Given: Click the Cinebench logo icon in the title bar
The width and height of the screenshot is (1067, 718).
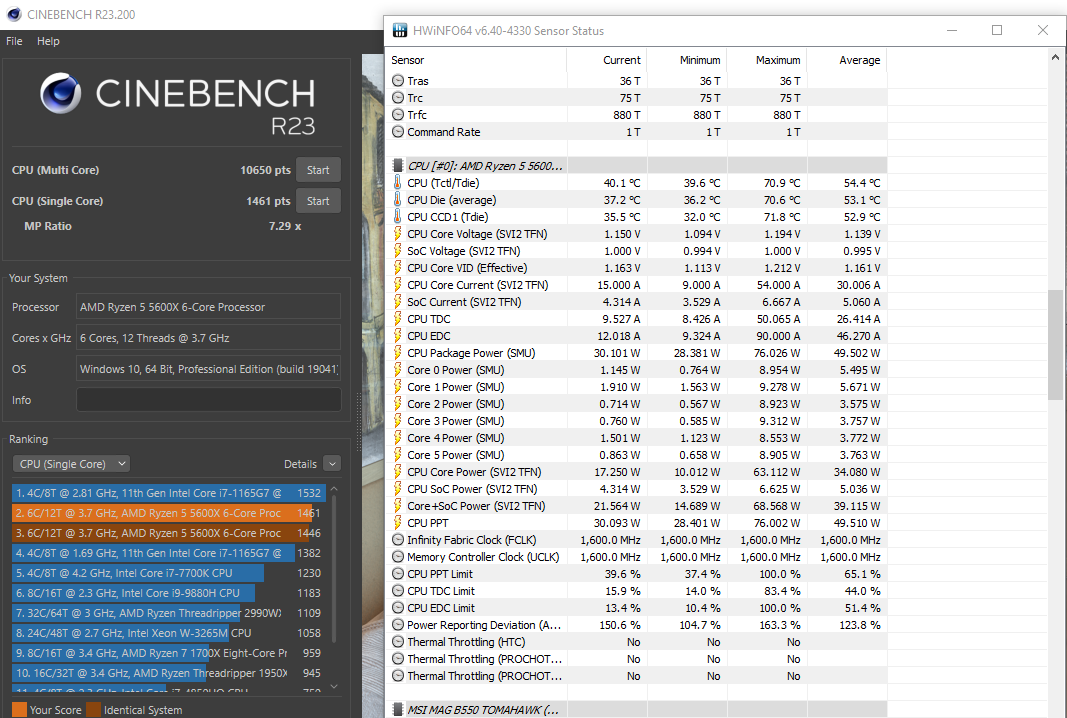Looking at the screenshot, I should (14, 14).
